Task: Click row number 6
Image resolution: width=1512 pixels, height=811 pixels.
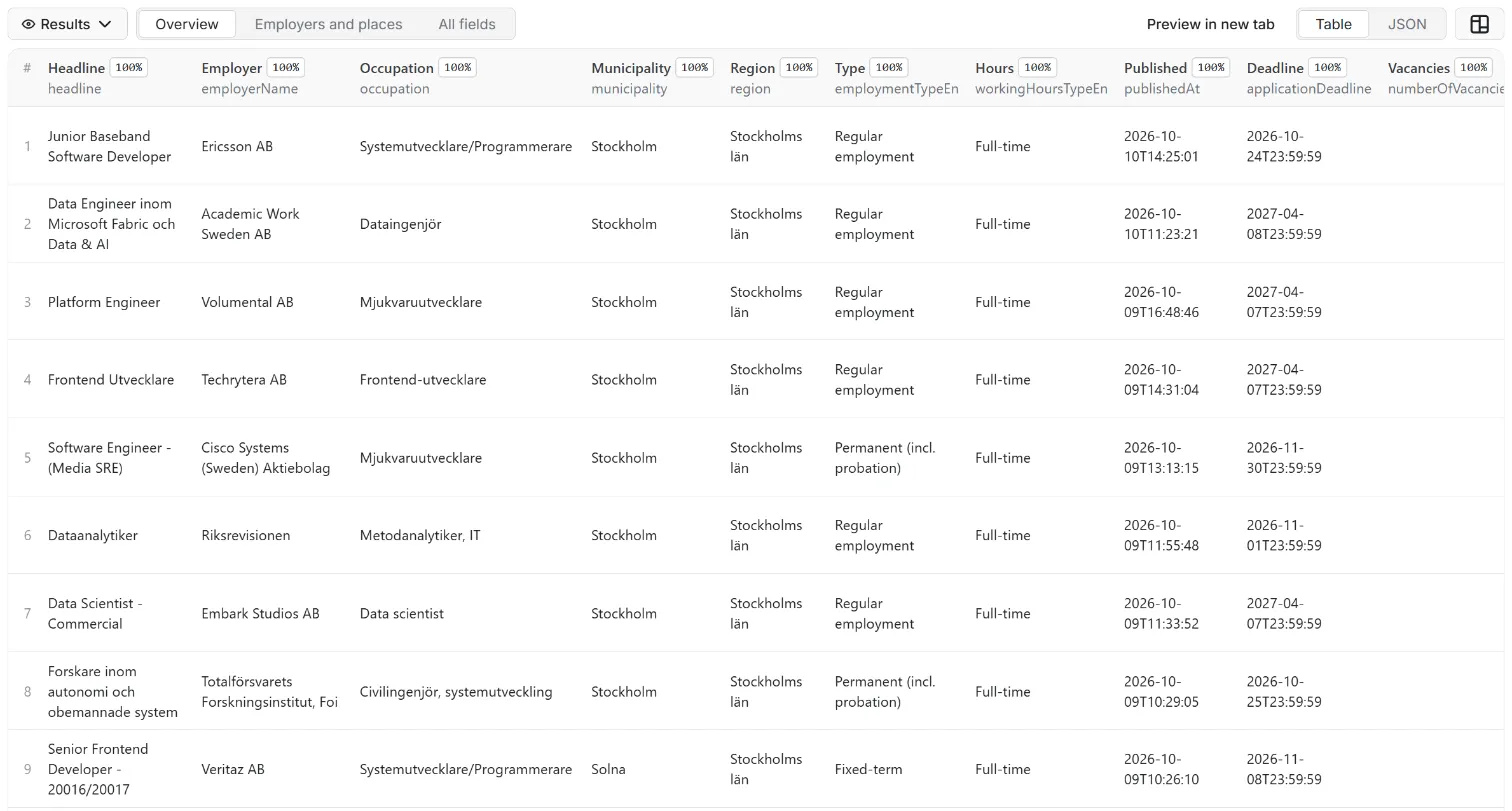Action: [27, 536]
